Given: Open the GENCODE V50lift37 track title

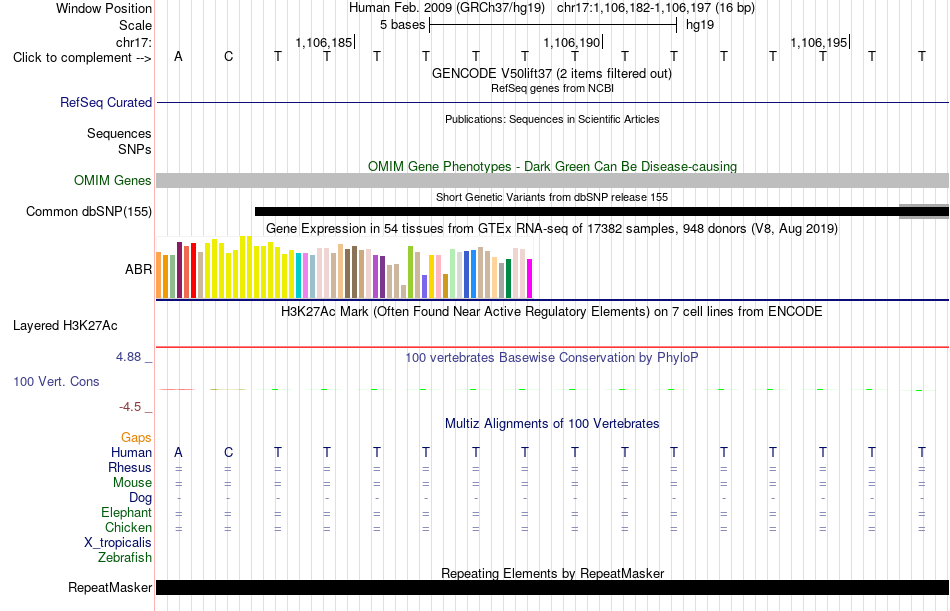Looking at the screenshot, I should click(x=552, y=73).
